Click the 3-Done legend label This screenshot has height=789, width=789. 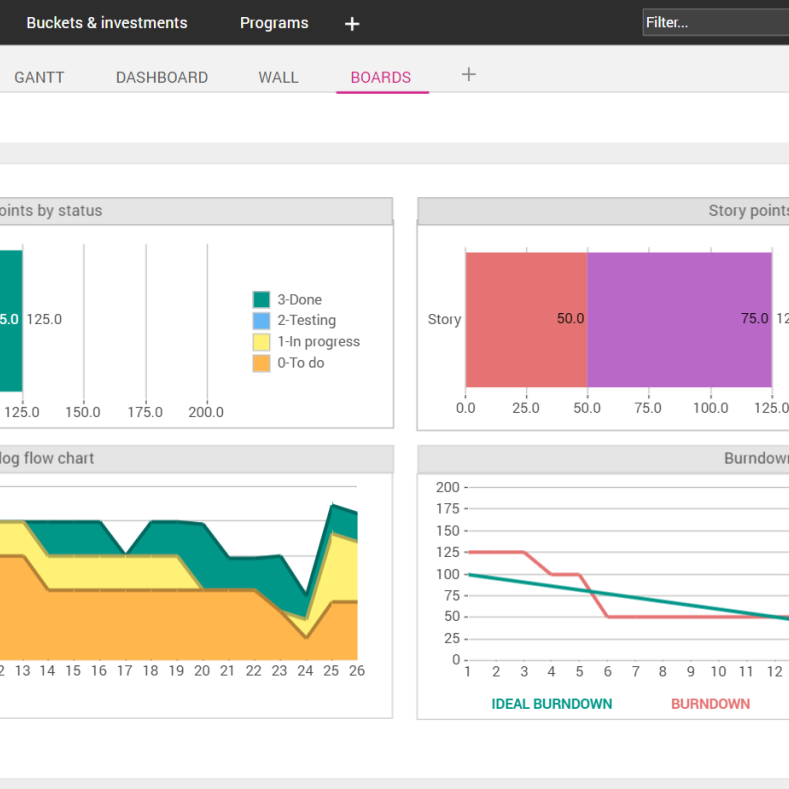[299, 299]
